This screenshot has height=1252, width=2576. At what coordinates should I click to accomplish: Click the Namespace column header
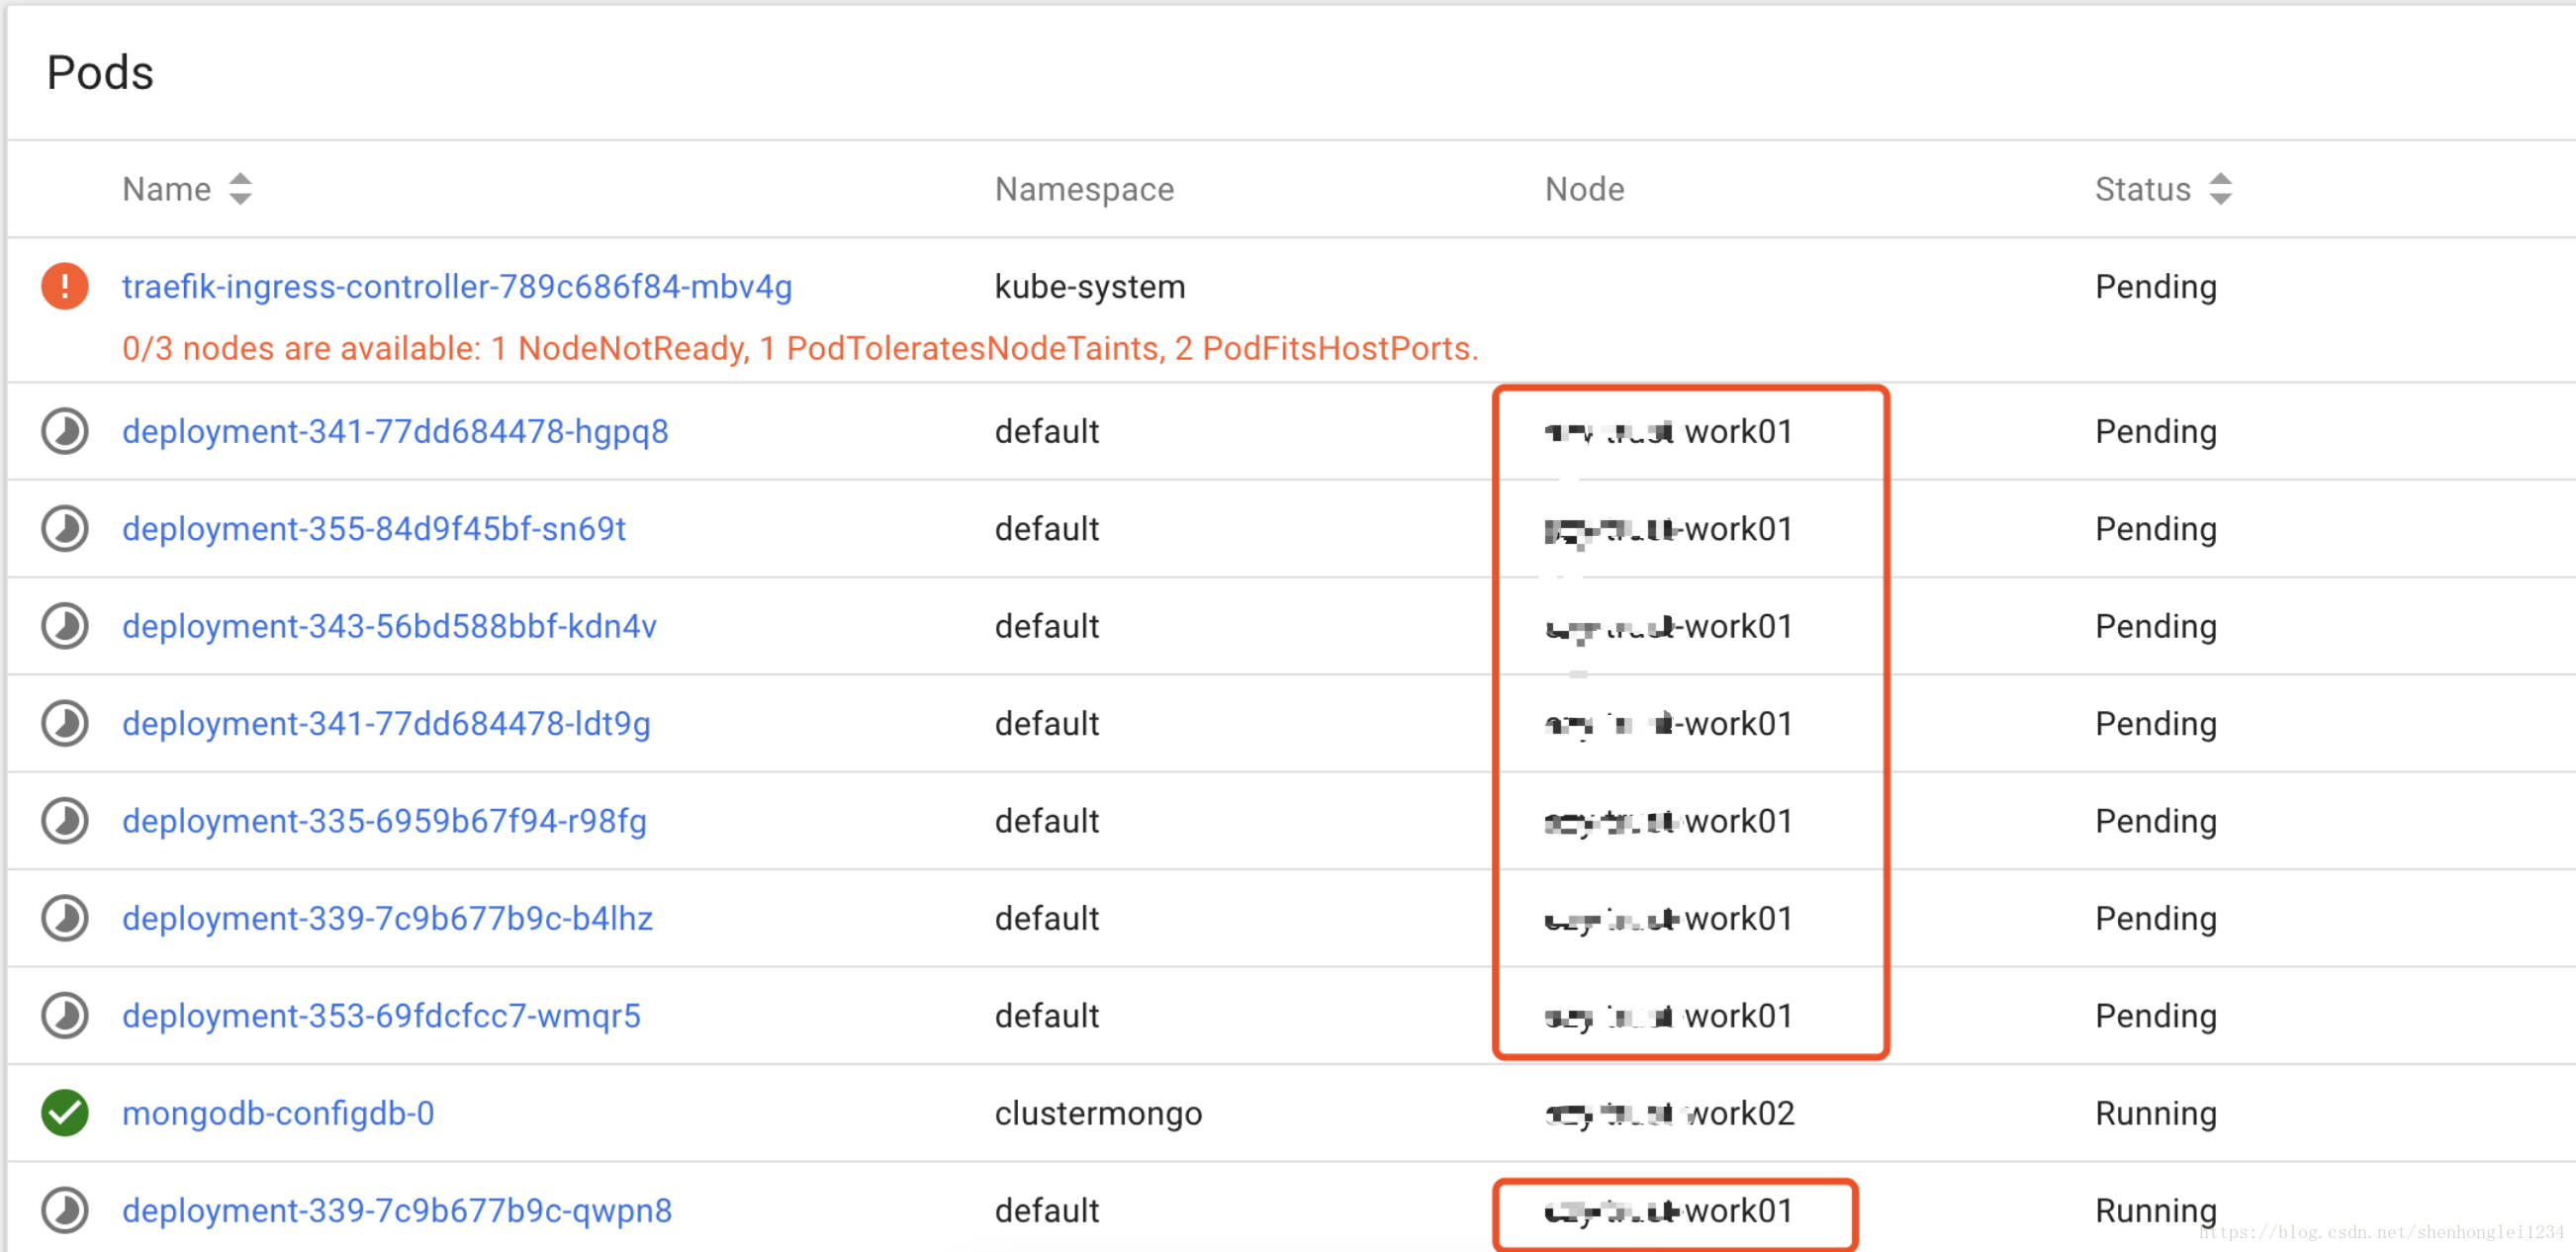(x=1084, y=189)
